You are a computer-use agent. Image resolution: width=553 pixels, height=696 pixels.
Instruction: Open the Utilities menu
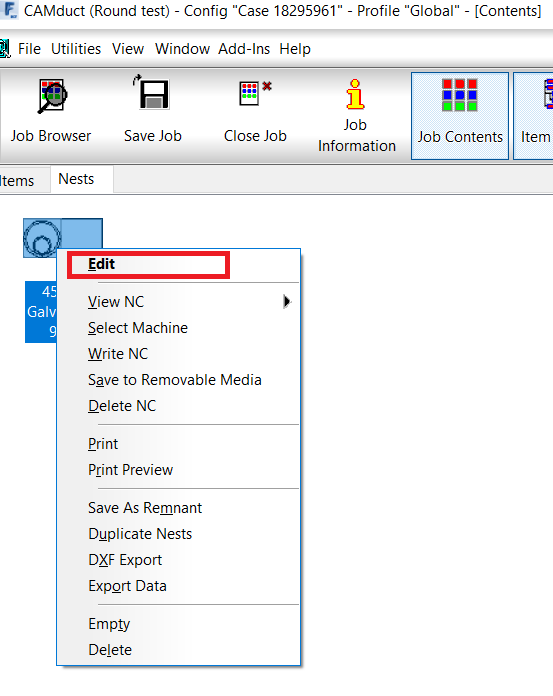tap(76, 49)
